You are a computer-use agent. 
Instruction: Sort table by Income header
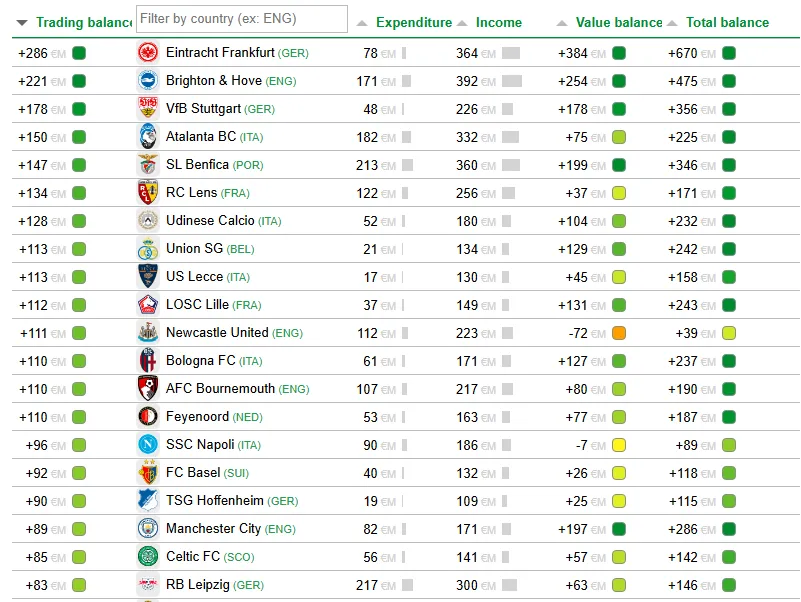tap(498, 23)
